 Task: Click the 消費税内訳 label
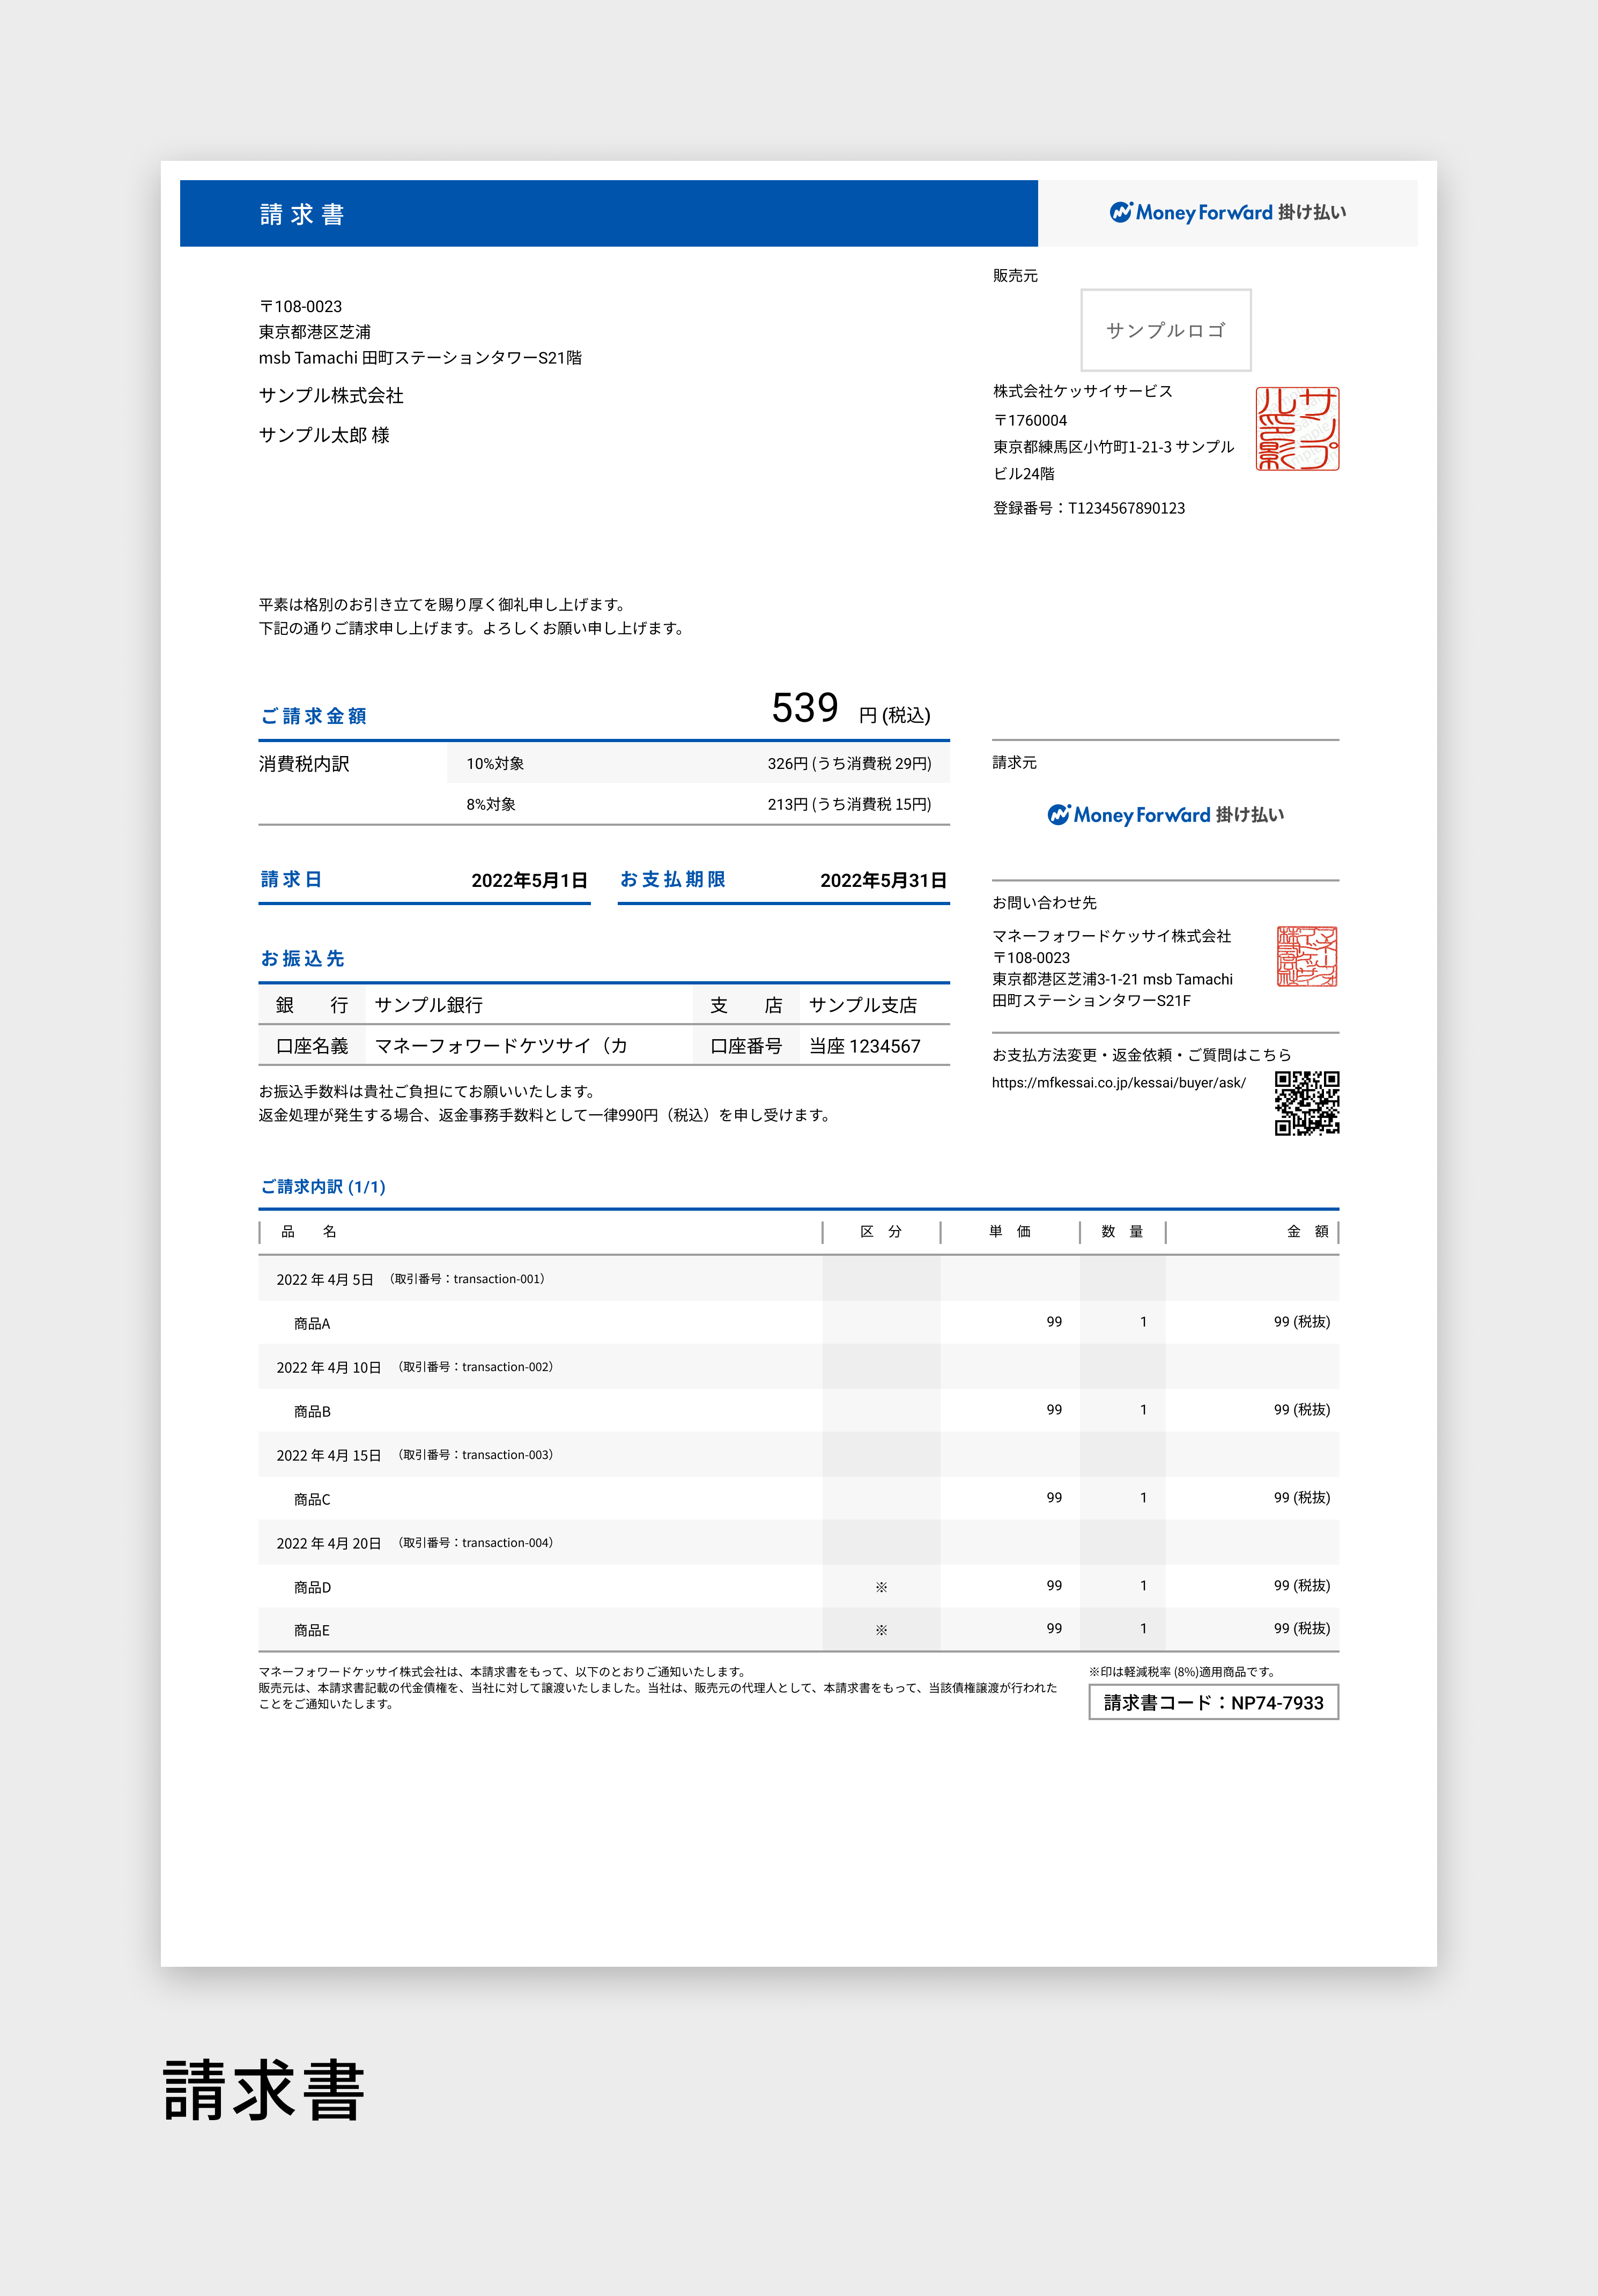tap(304, 764)
